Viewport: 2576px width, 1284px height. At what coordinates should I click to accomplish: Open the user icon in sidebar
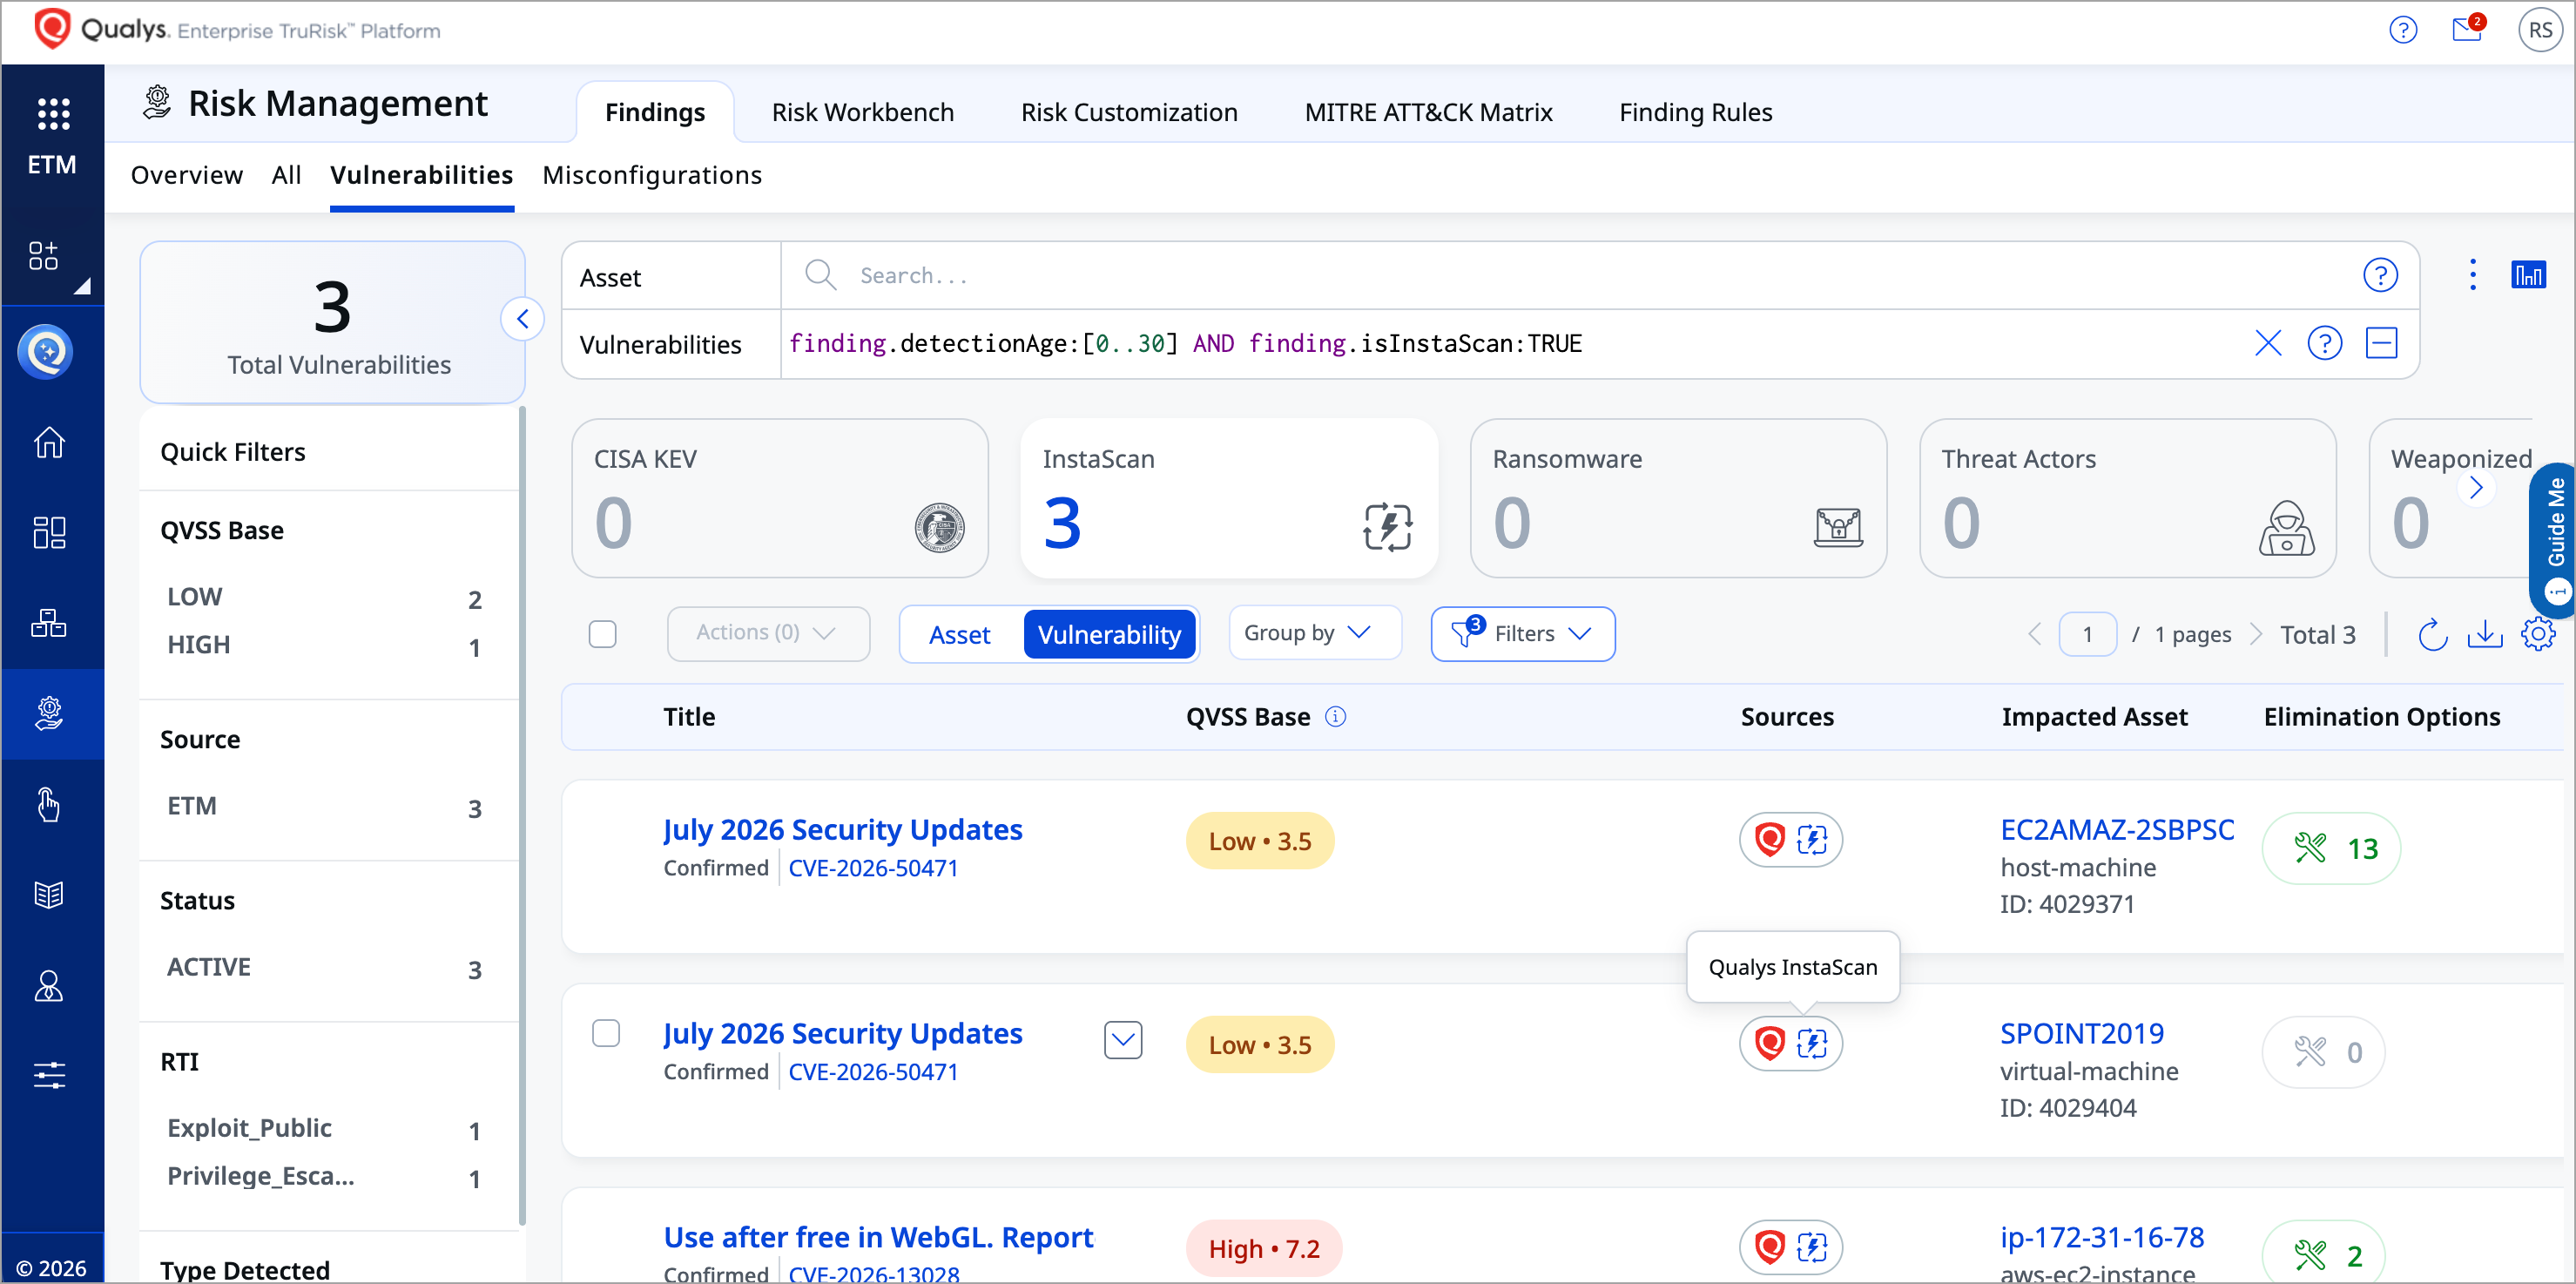[x=49, y=986]
